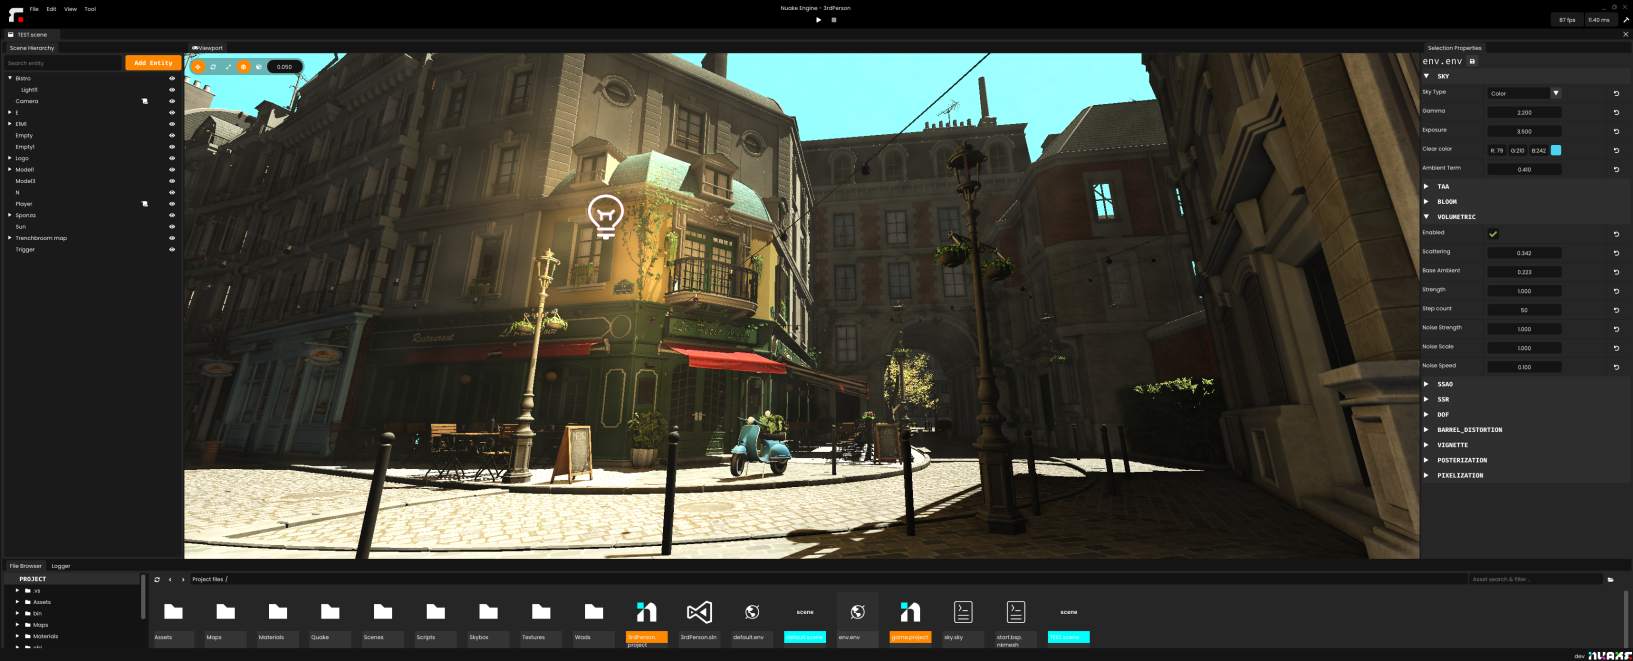This screenshot has height=661, width=1633.
Task: Open the Edit menu
Action: pyautogui.click(x=51, y=9)
